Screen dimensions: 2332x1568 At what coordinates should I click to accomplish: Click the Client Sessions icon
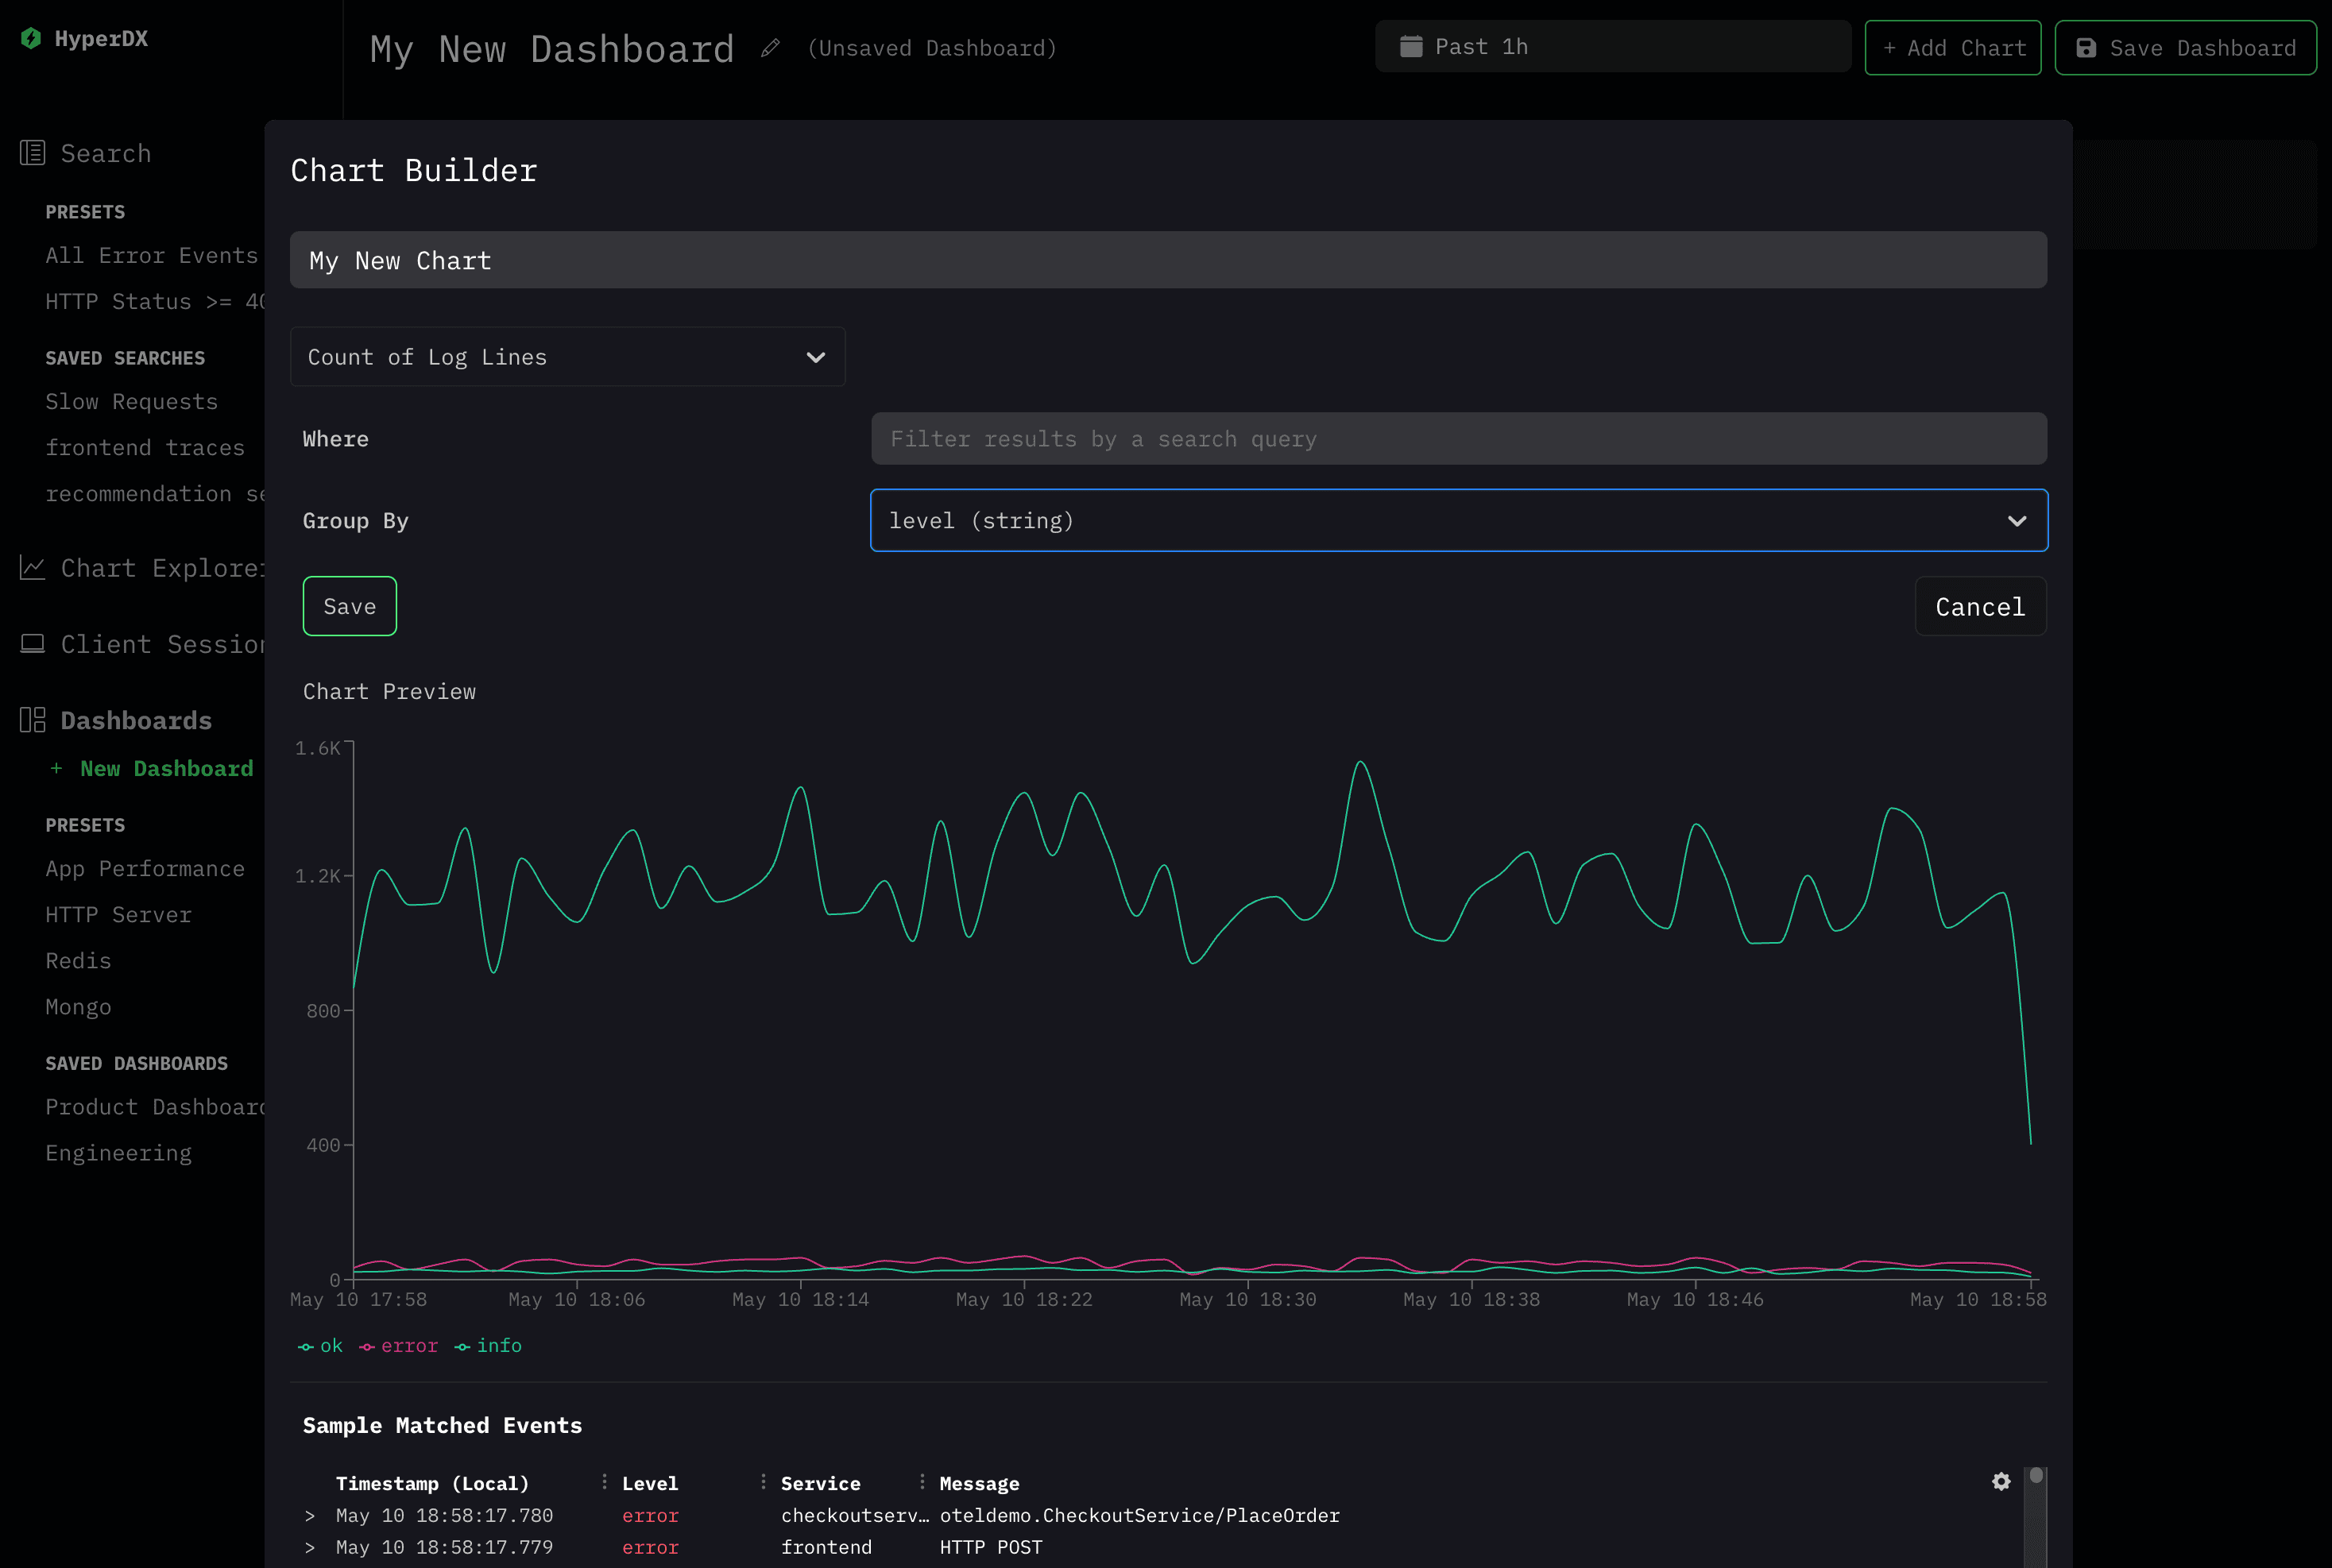pyautogui.click(x=32, y=644)
